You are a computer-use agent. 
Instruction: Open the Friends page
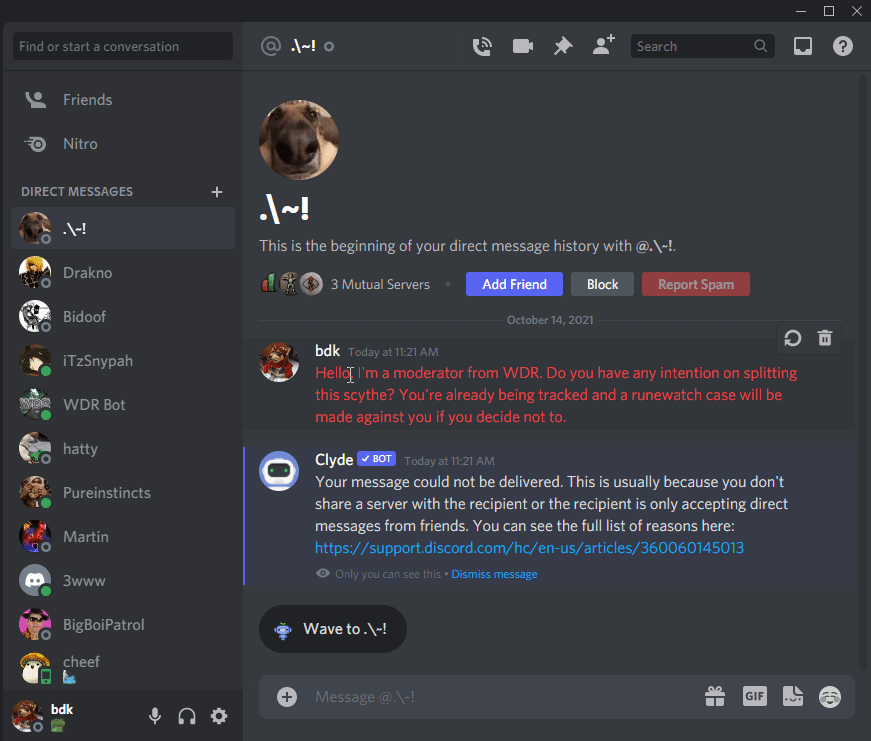123,100
